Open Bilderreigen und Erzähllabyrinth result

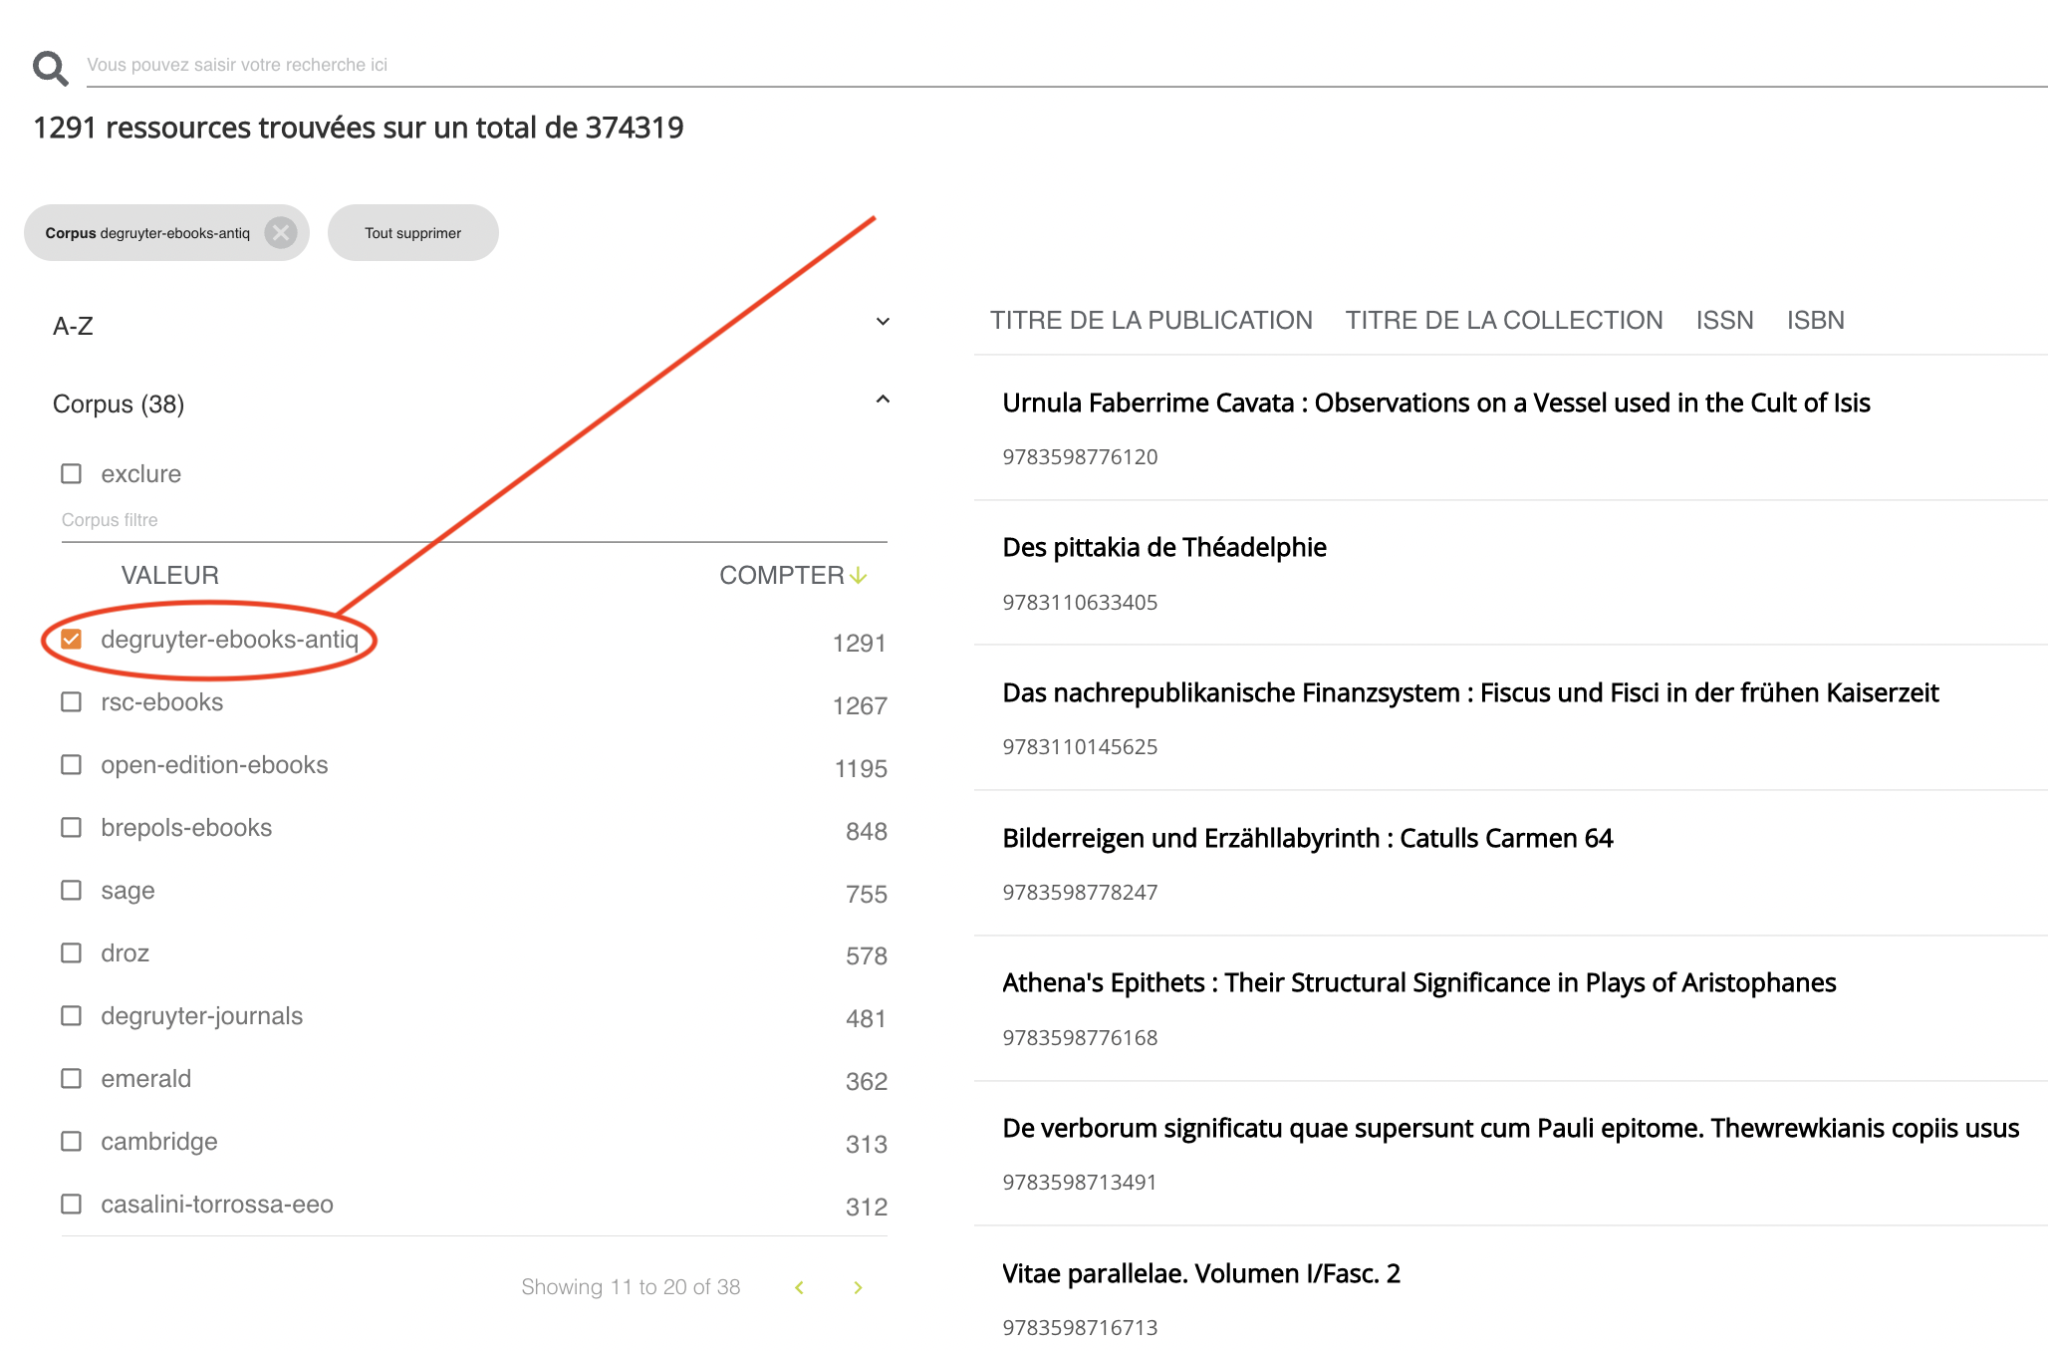1307,838
